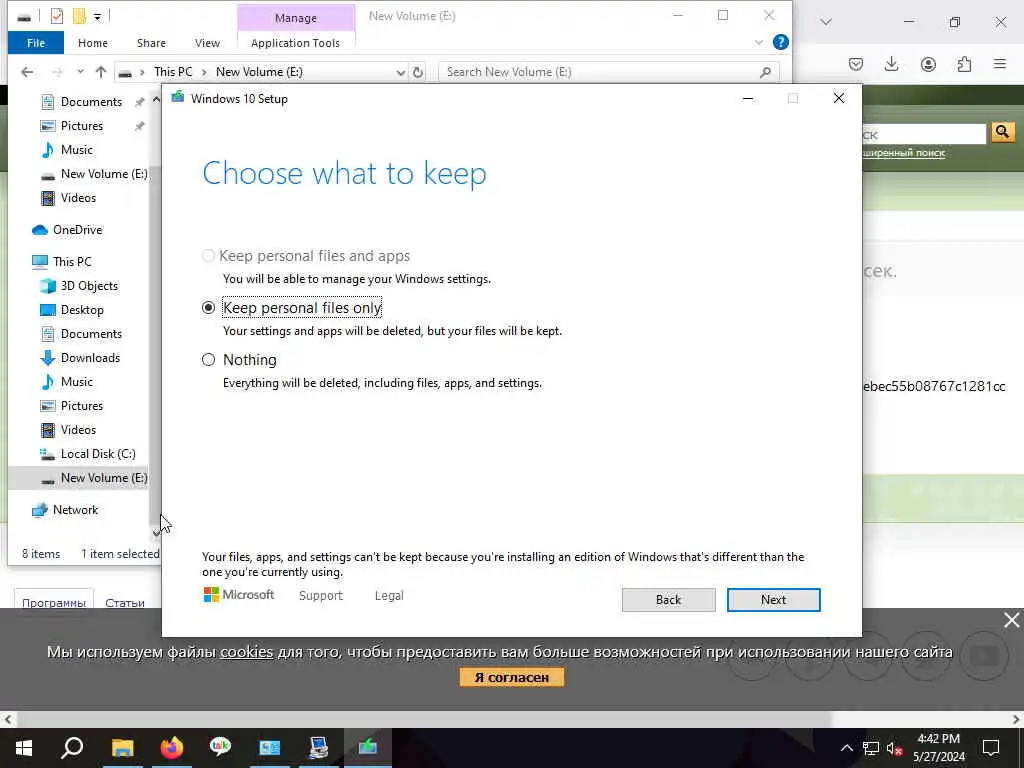Open Firefox from the taskbar

(172, 748)
